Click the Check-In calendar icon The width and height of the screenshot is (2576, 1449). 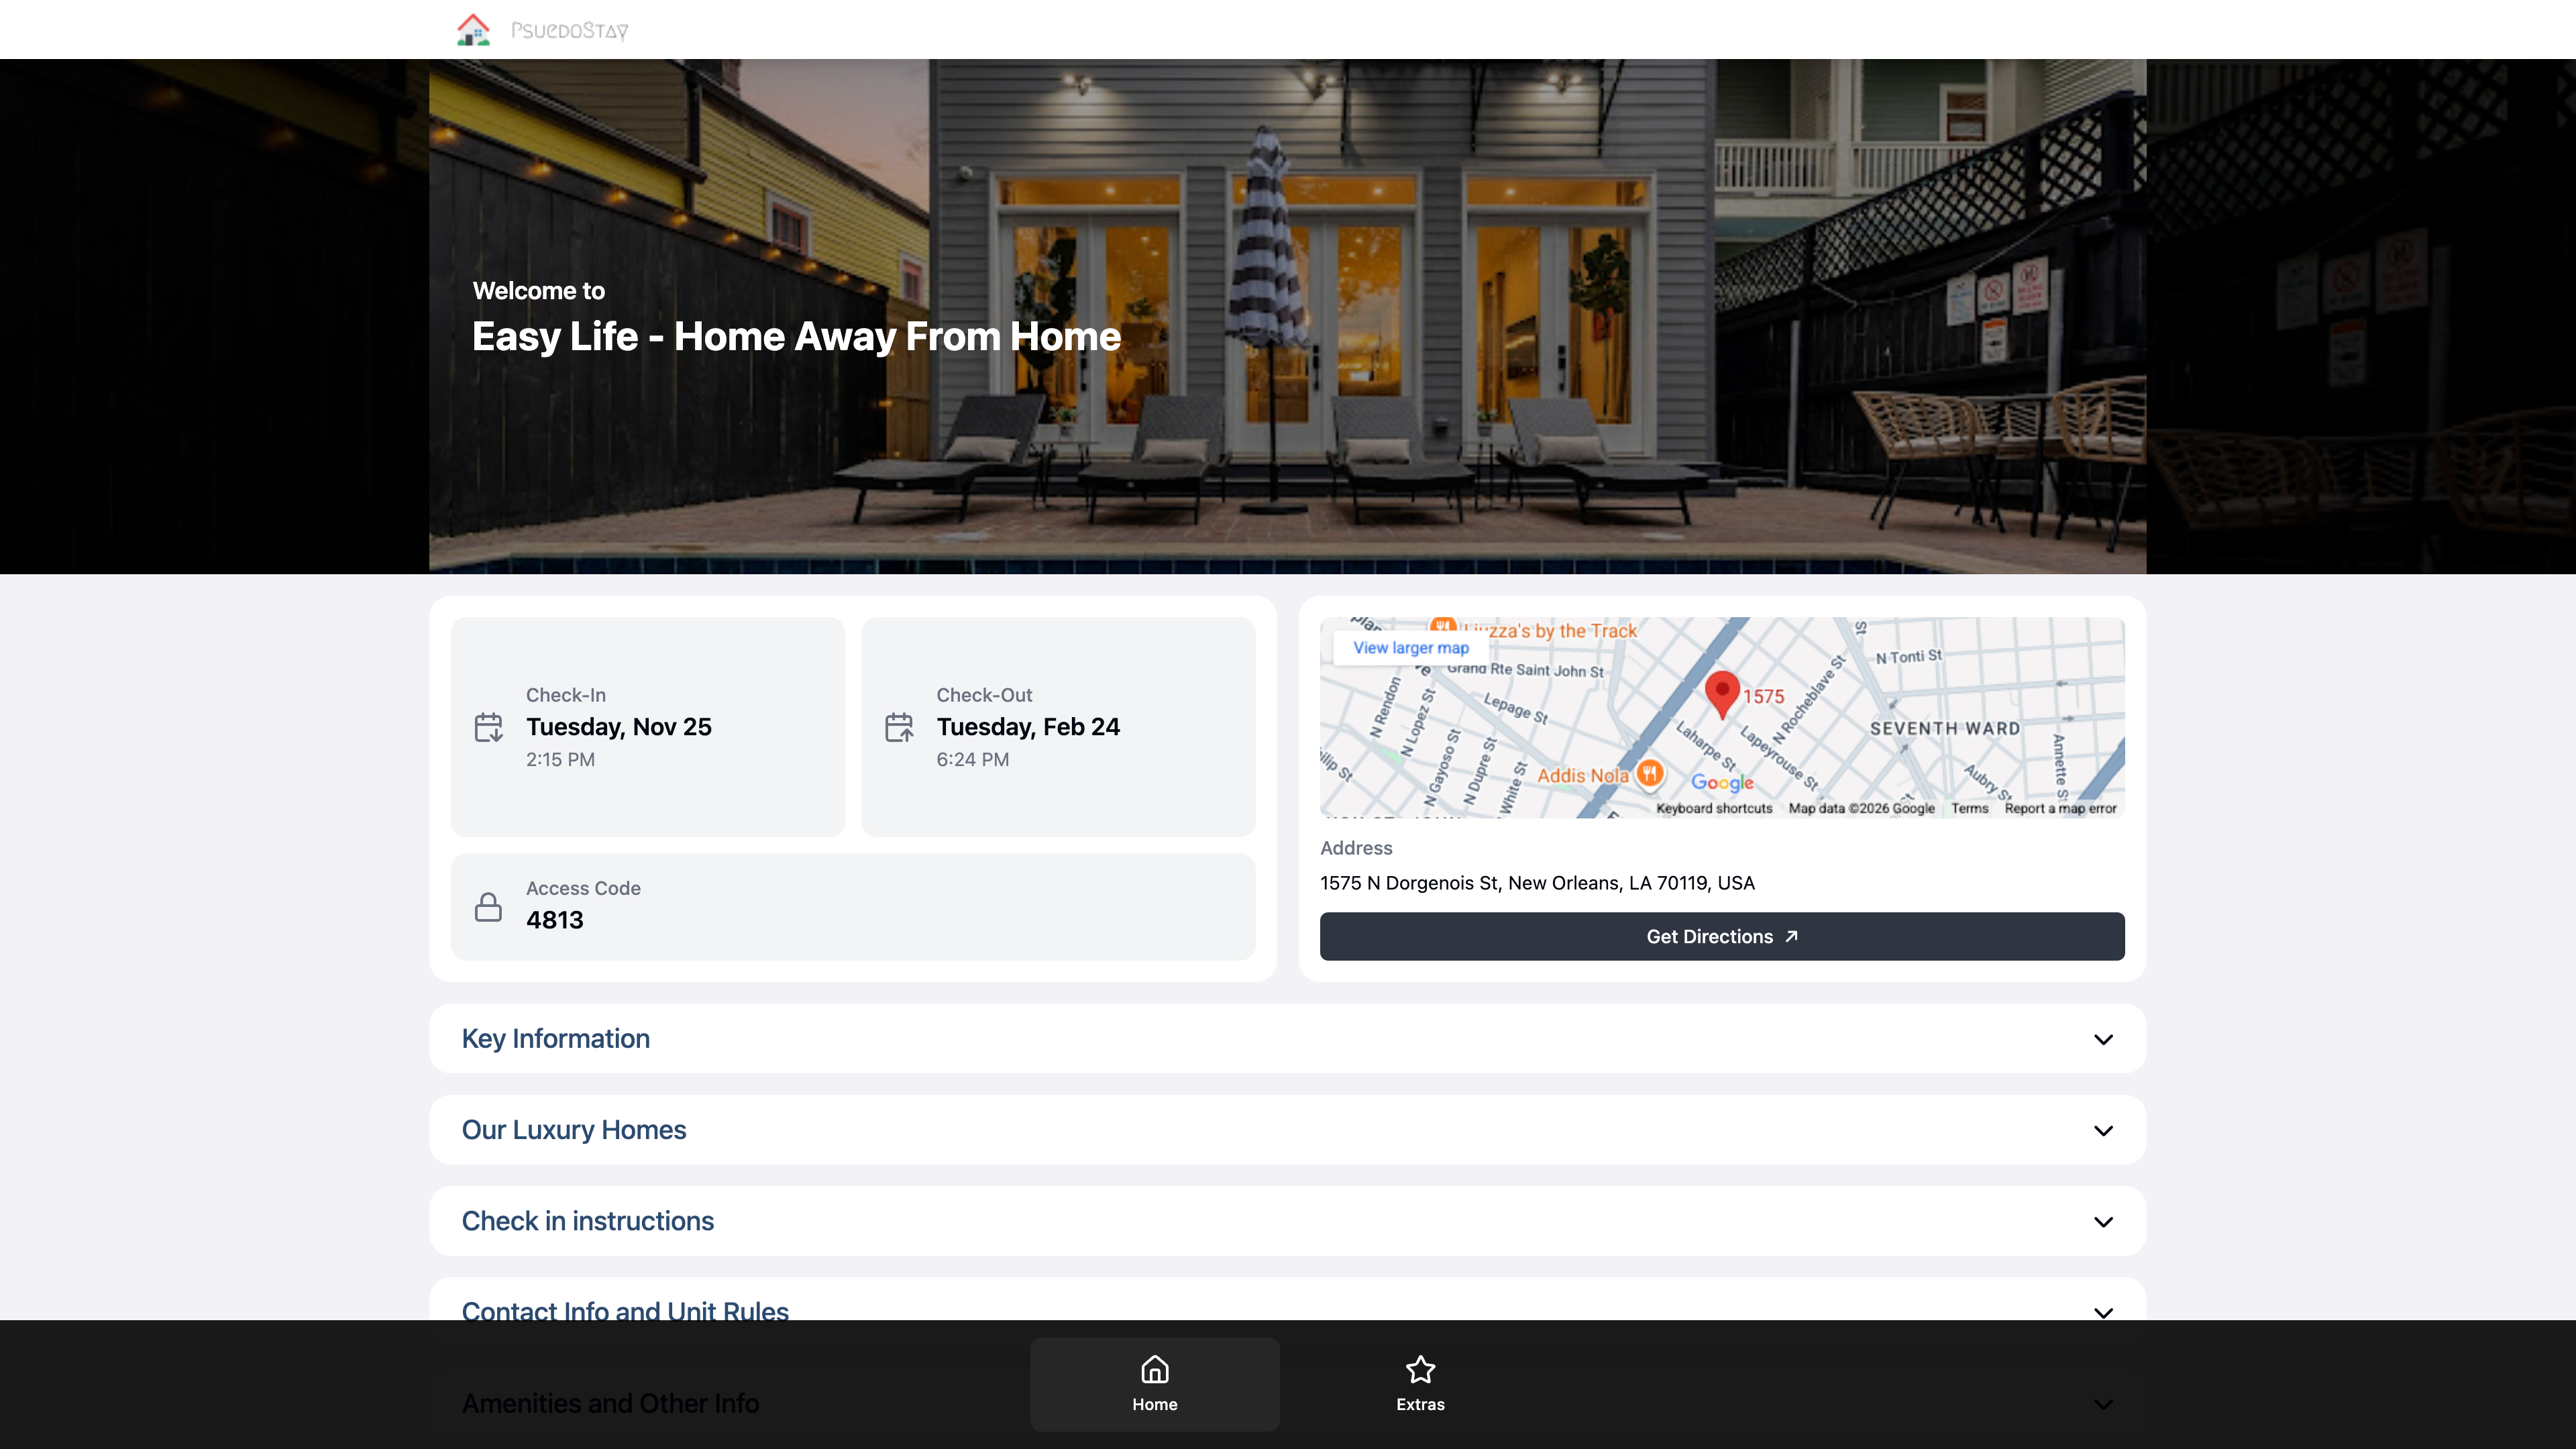pyautogui.click(x=488, y=727)
